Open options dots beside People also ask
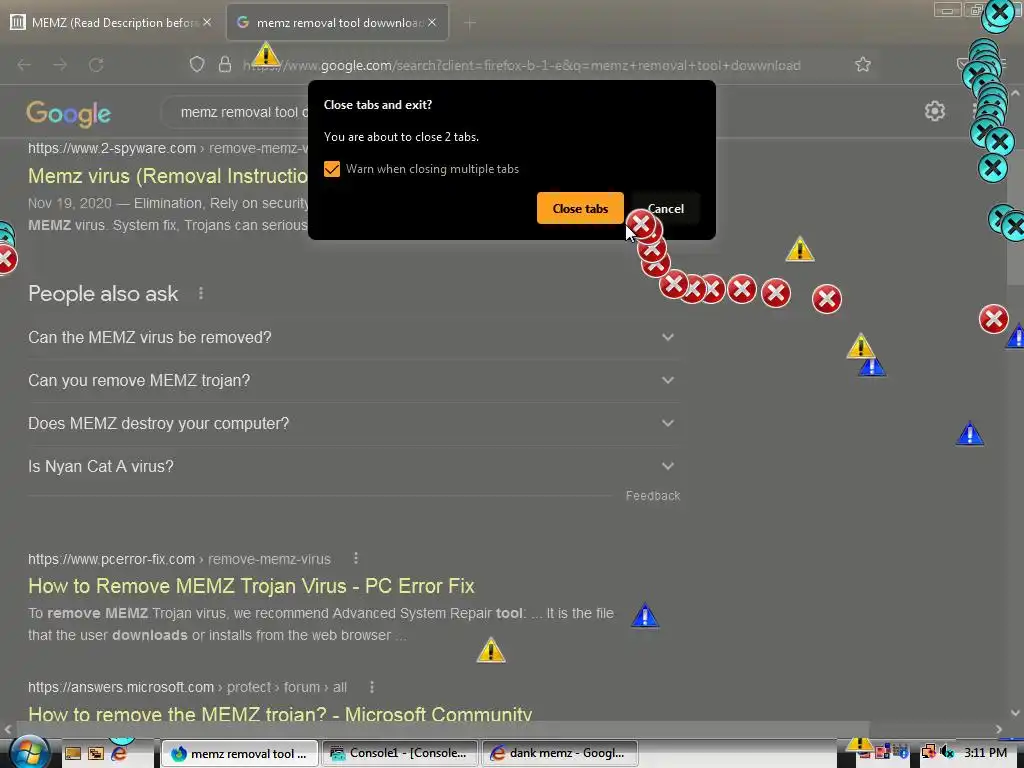The width and height of the screenshot is (1024, 768). point(200,294)
